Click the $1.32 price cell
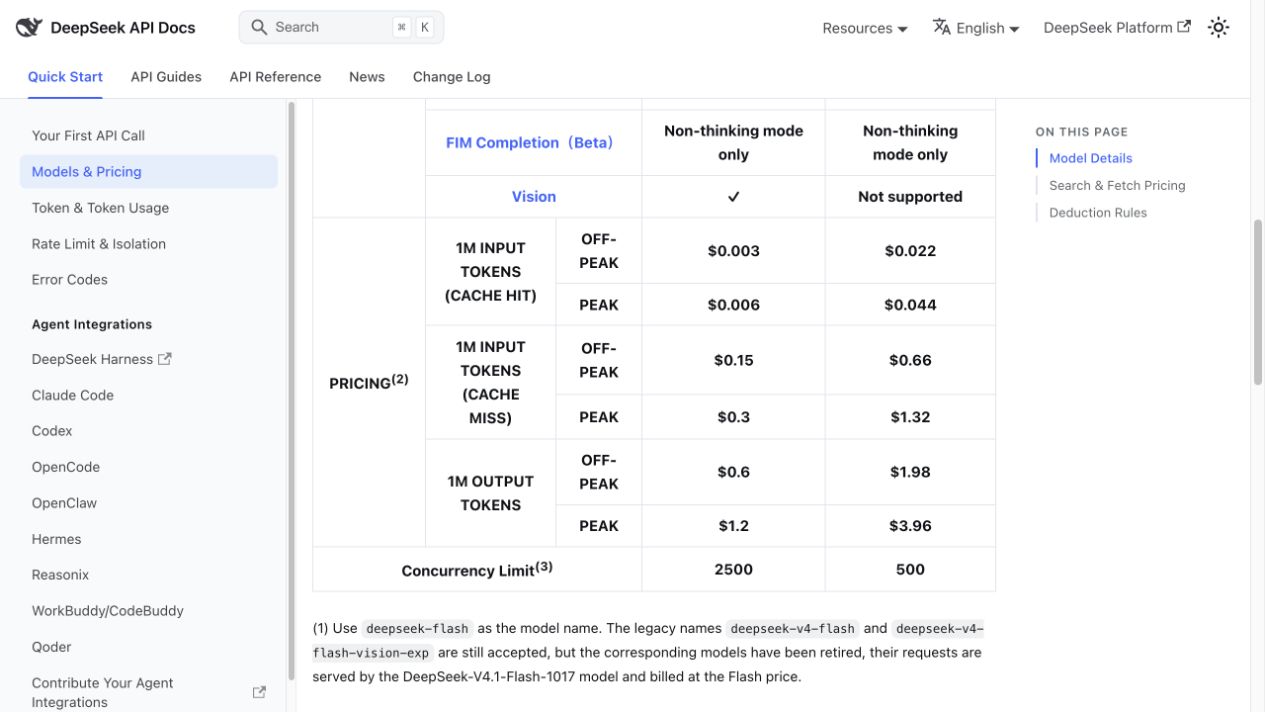1265x712 pixels. [x=910, y=417]
